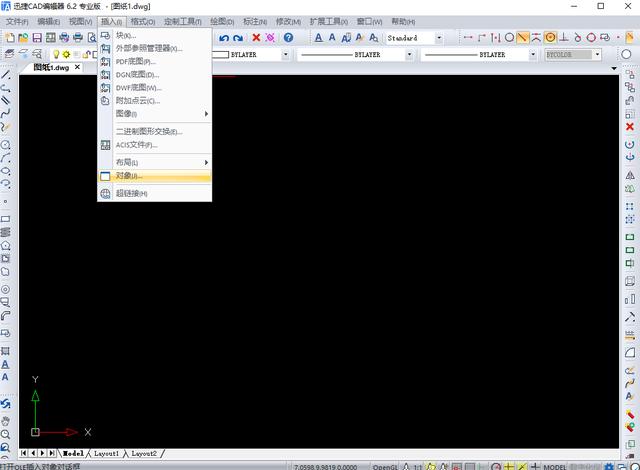Toggle MODEL space button in status bar
This screenshot has height=470, width=640.
click(555, 467)
